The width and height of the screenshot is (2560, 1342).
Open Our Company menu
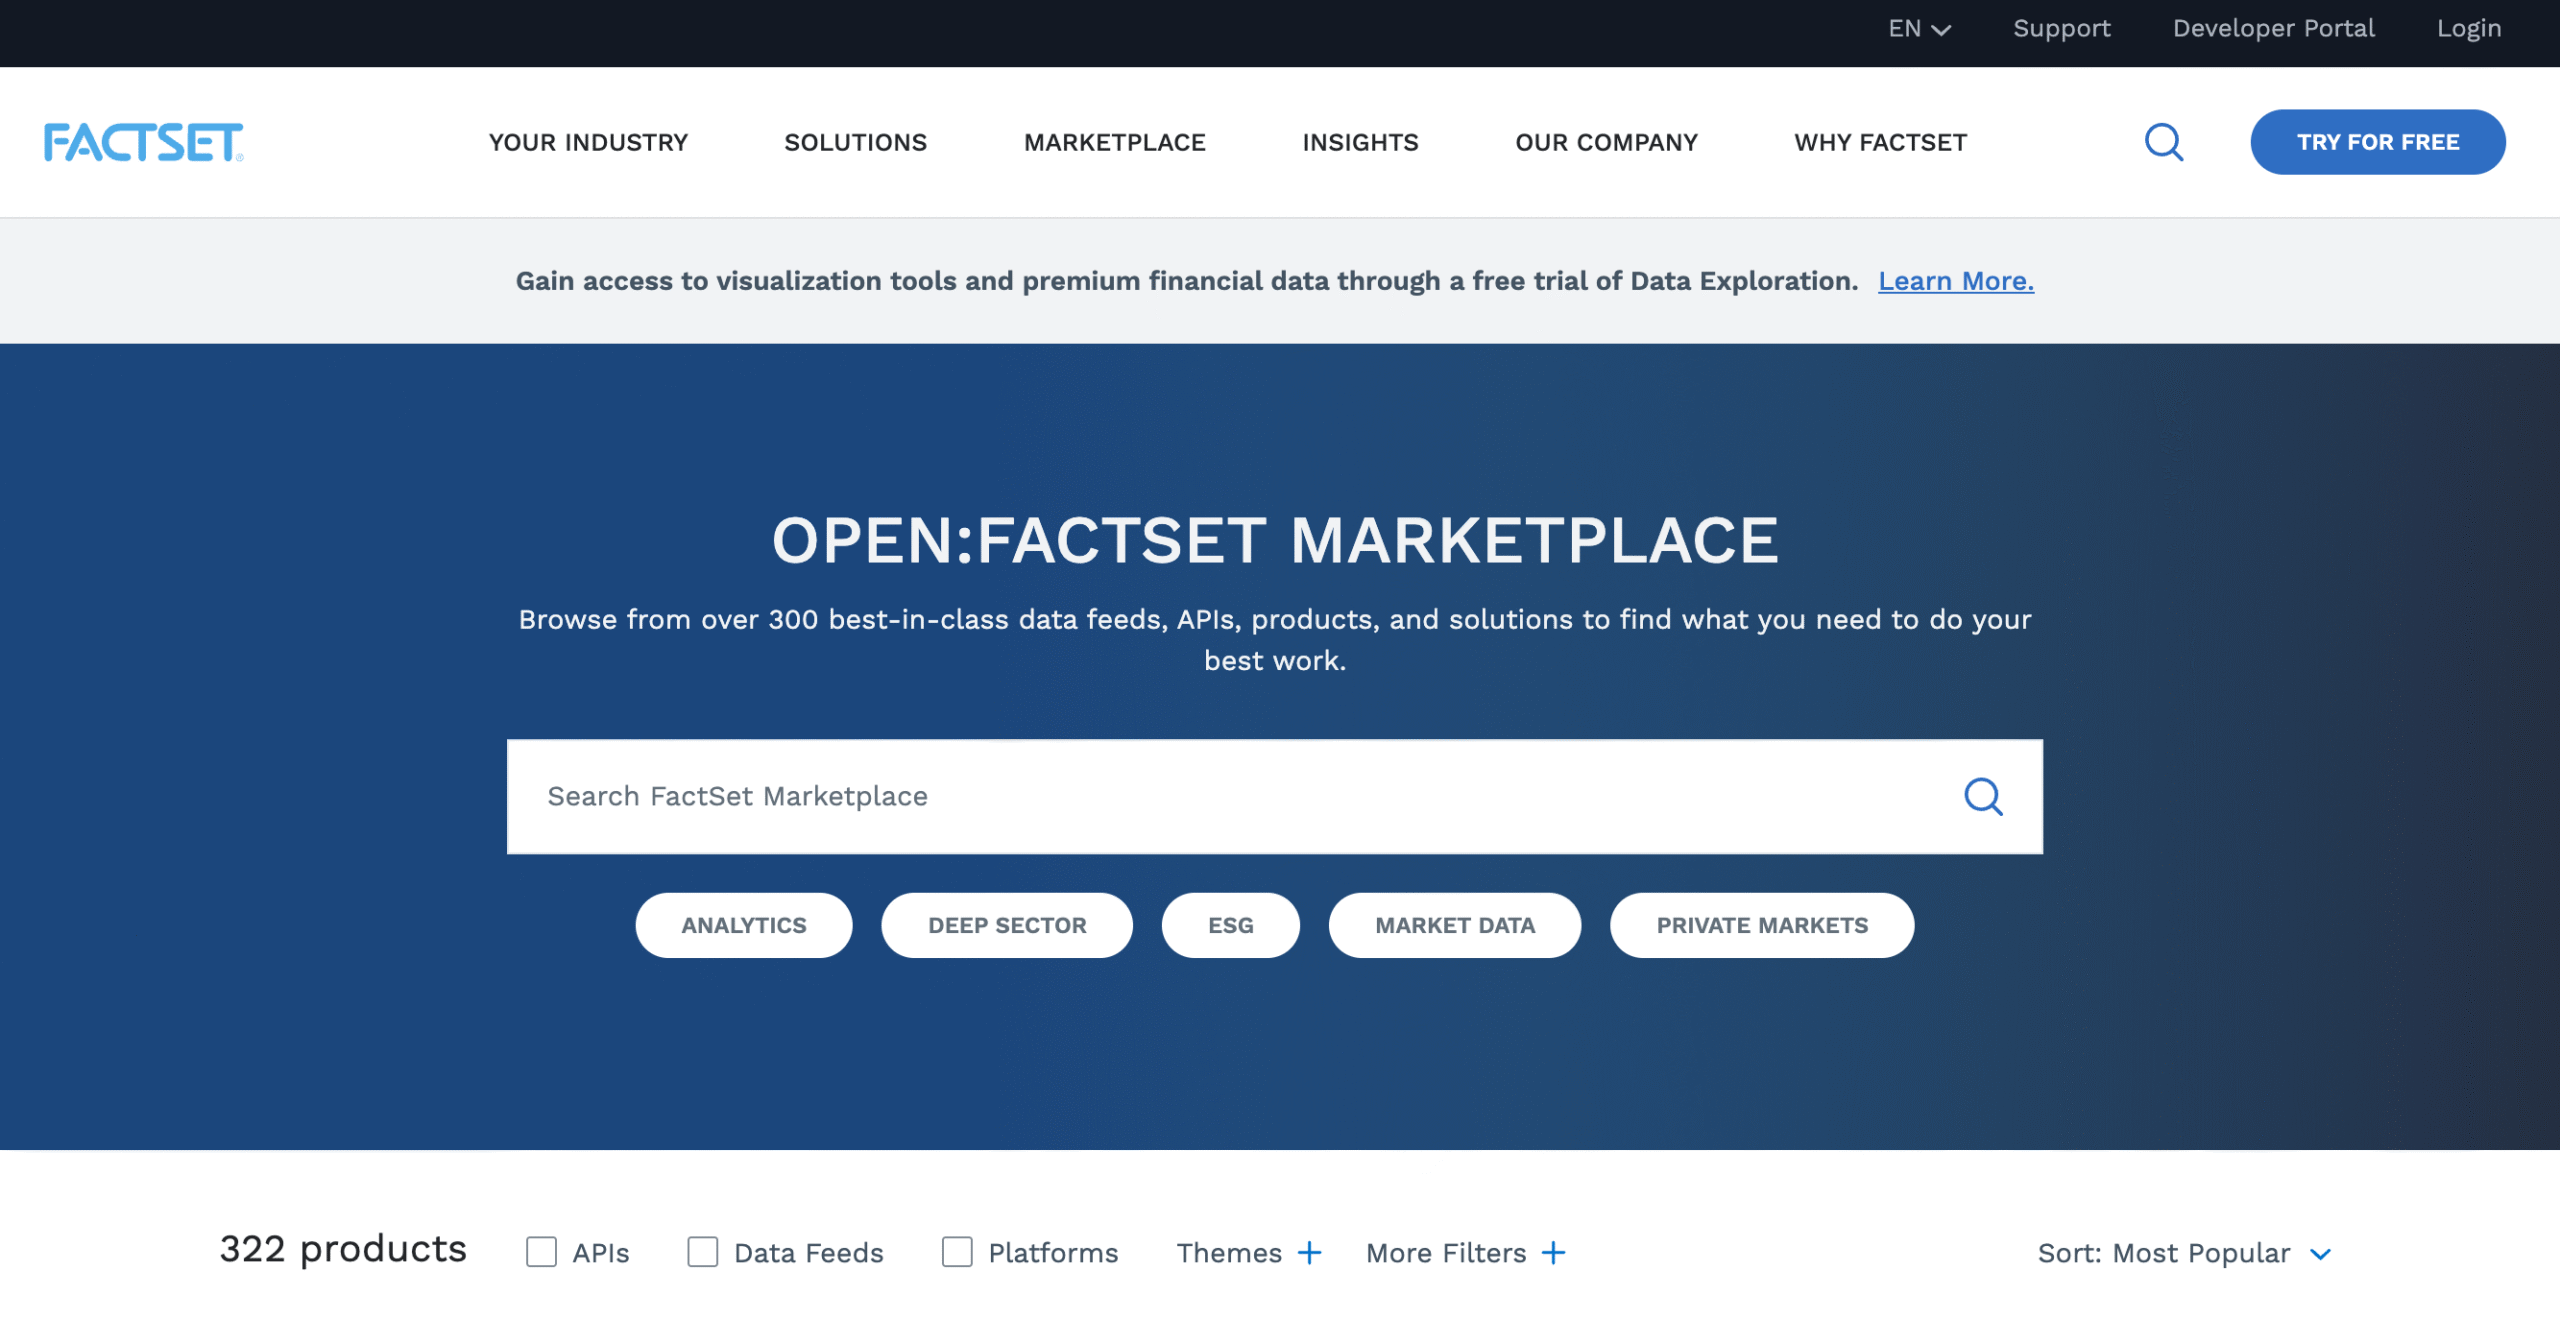point(1606,142)
